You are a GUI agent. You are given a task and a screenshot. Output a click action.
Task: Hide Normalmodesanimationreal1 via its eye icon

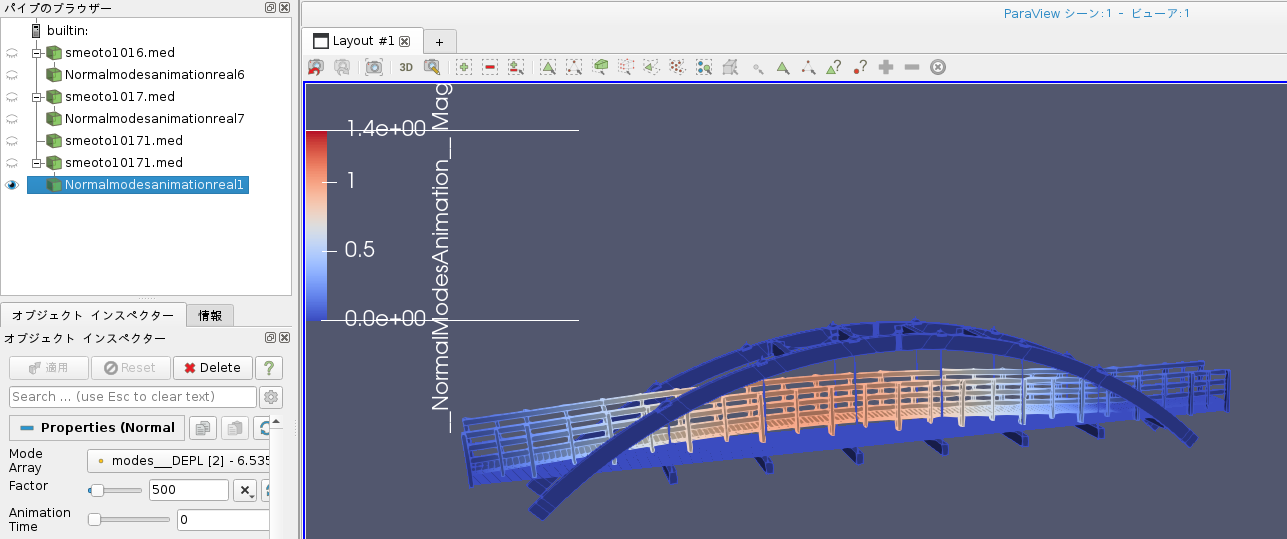pyautogui.click(x=12, y=185)
